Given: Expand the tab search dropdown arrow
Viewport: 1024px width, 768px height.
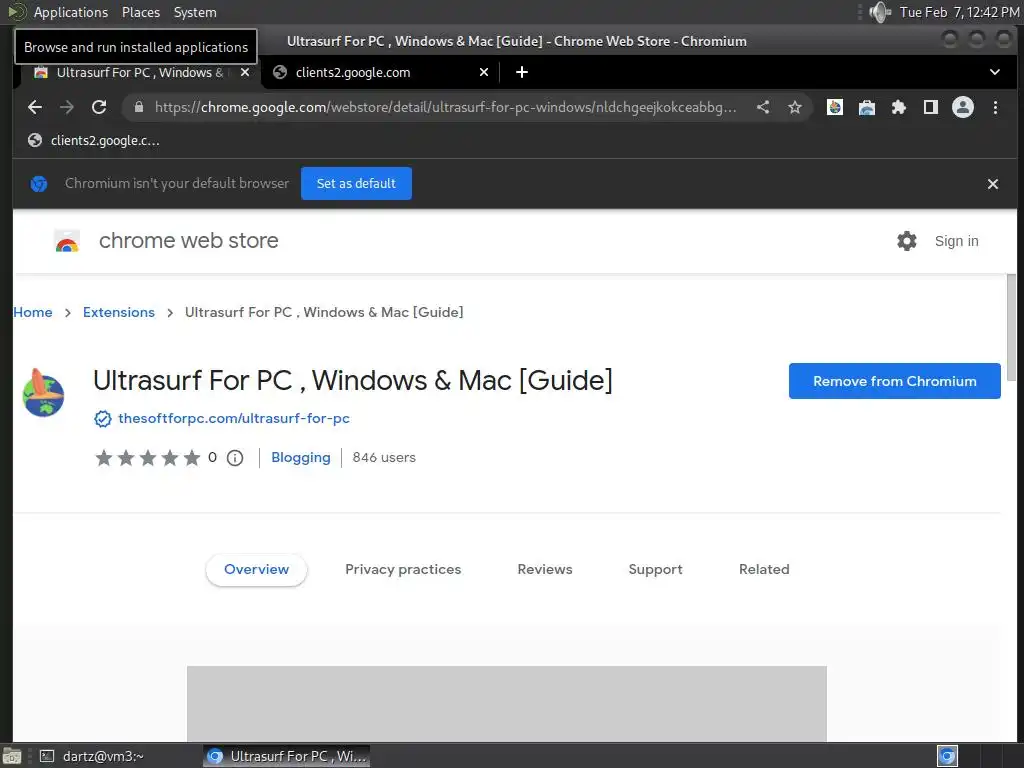Looking at the screenshot, I should (995, 72).
